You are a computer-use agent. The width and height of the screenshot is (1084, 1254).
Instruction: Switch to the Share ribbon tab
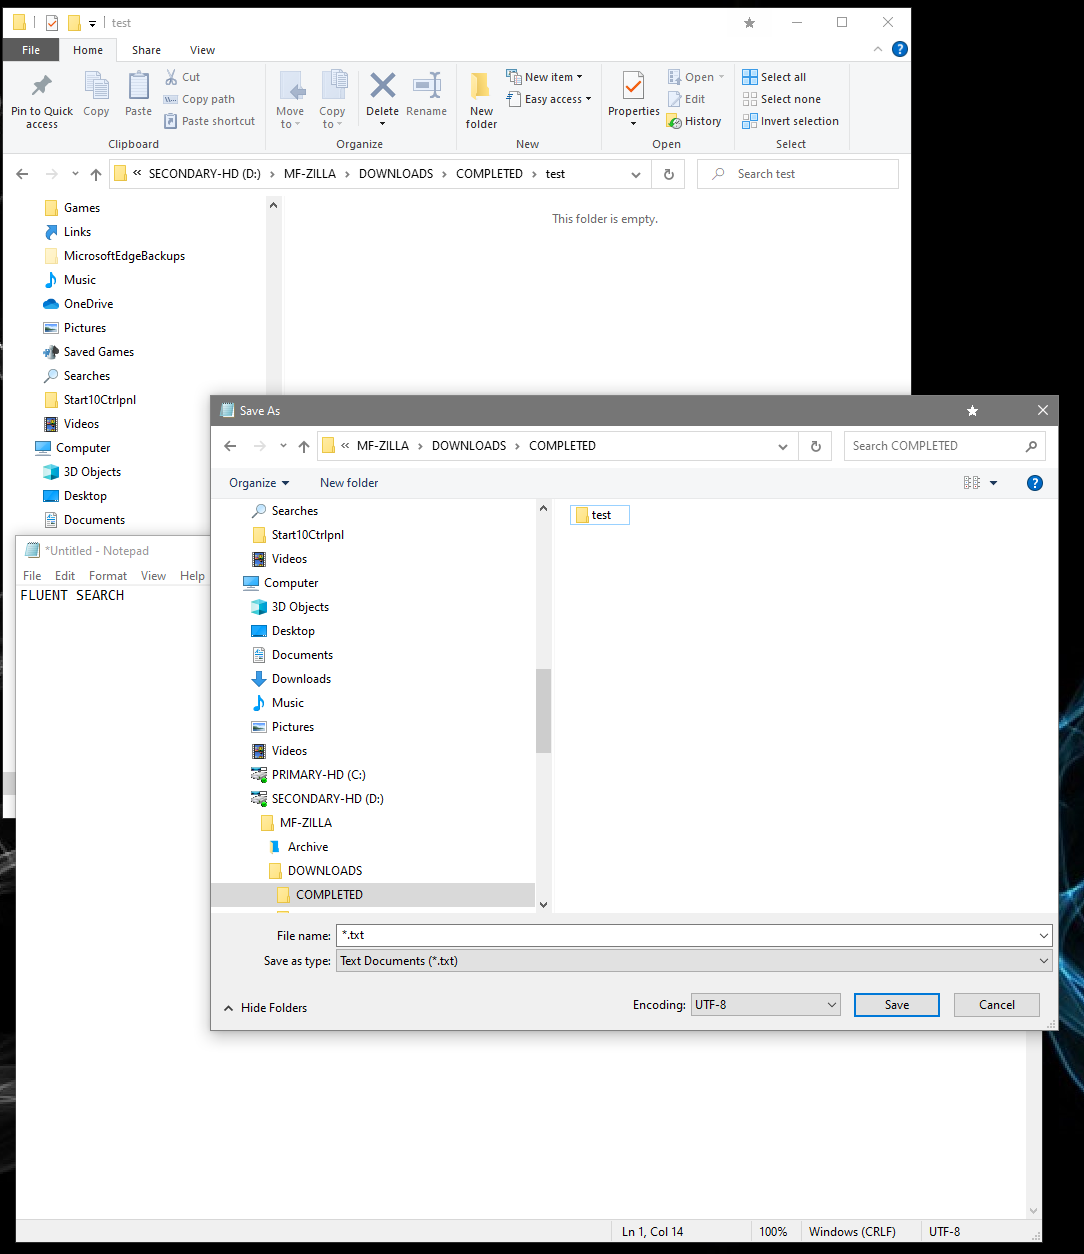(146, 49)
